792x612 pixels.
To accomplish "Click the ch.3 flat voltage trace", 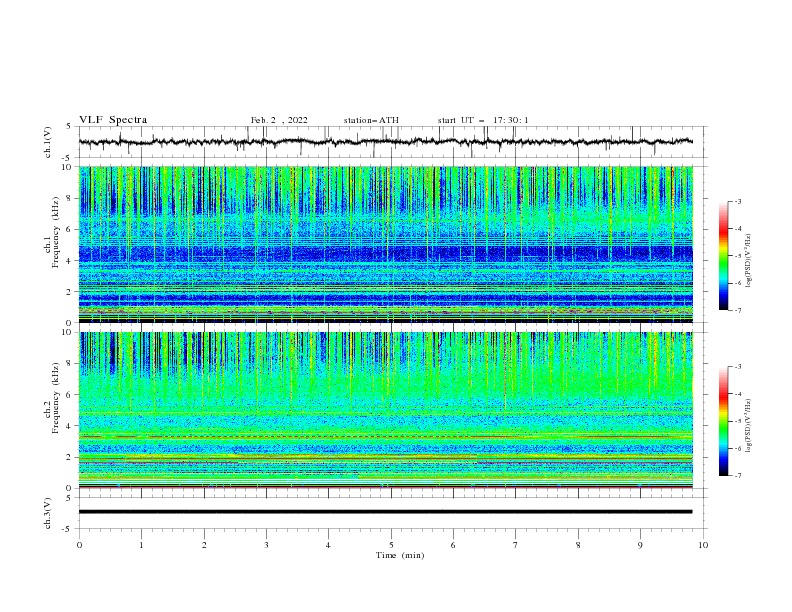I will pyautogui.click(x=385, y=512).
